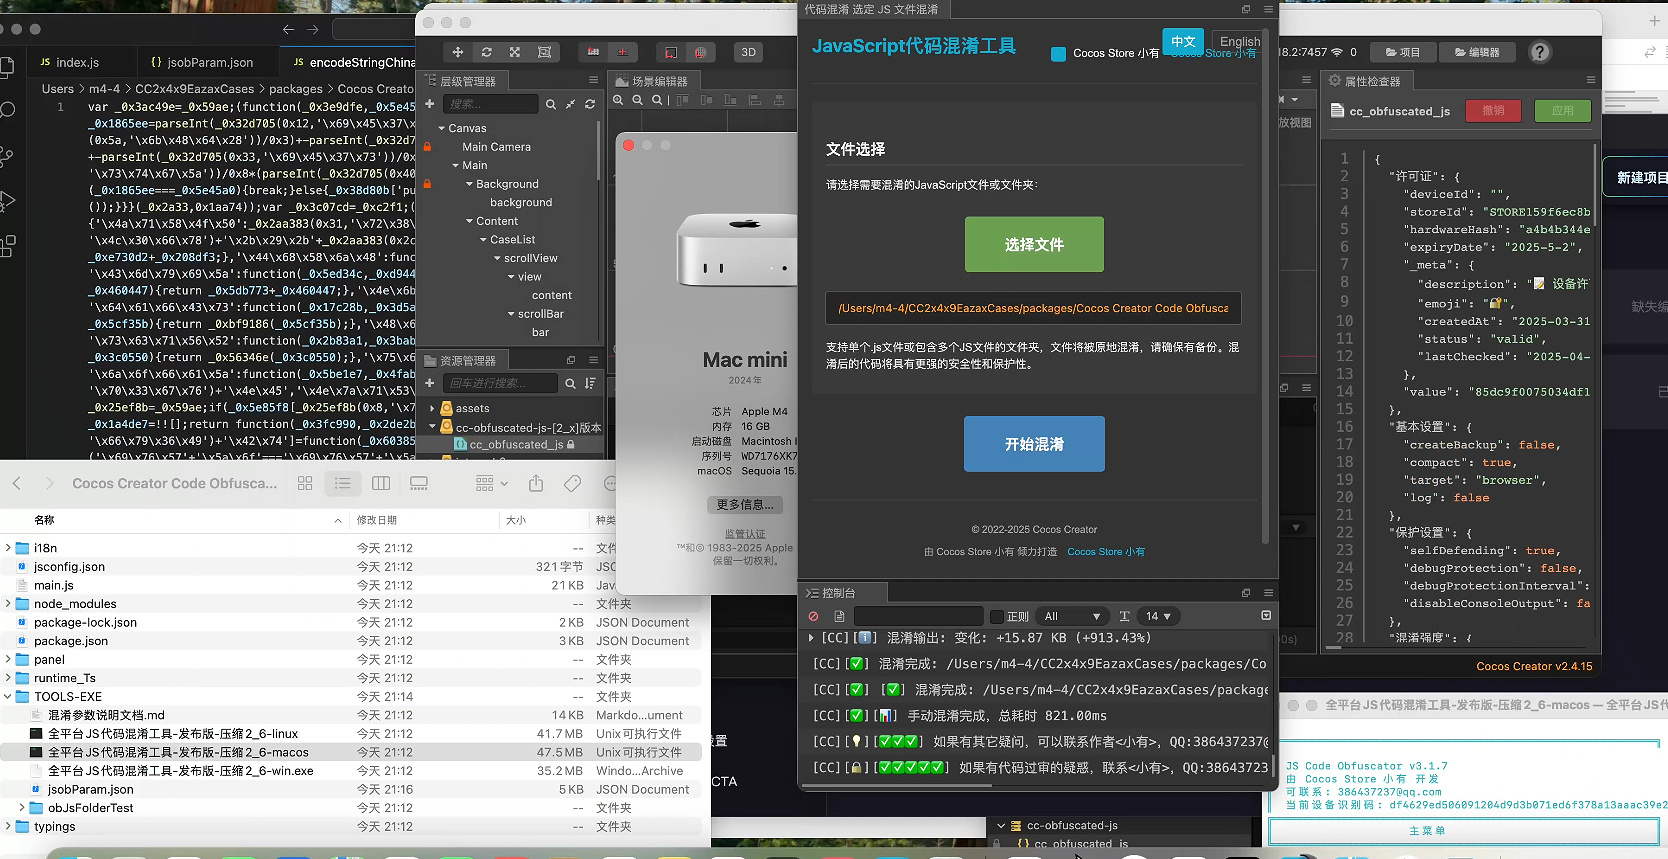Image resolution: width=1668 pixels, height=859 pixels.
Task: Click the blue 开始混淆 button
Action: [x=1034, y=444]
